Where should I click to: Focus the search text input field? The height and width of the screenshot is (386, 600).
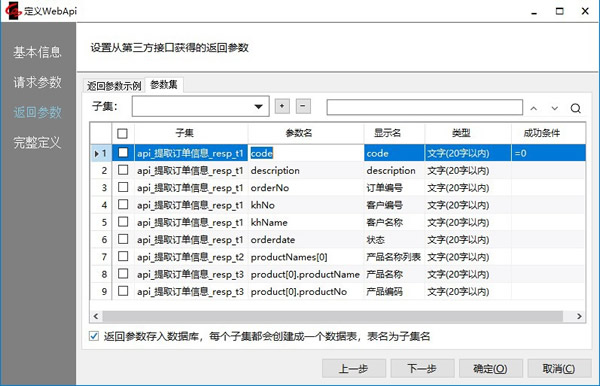coord(425,107)
